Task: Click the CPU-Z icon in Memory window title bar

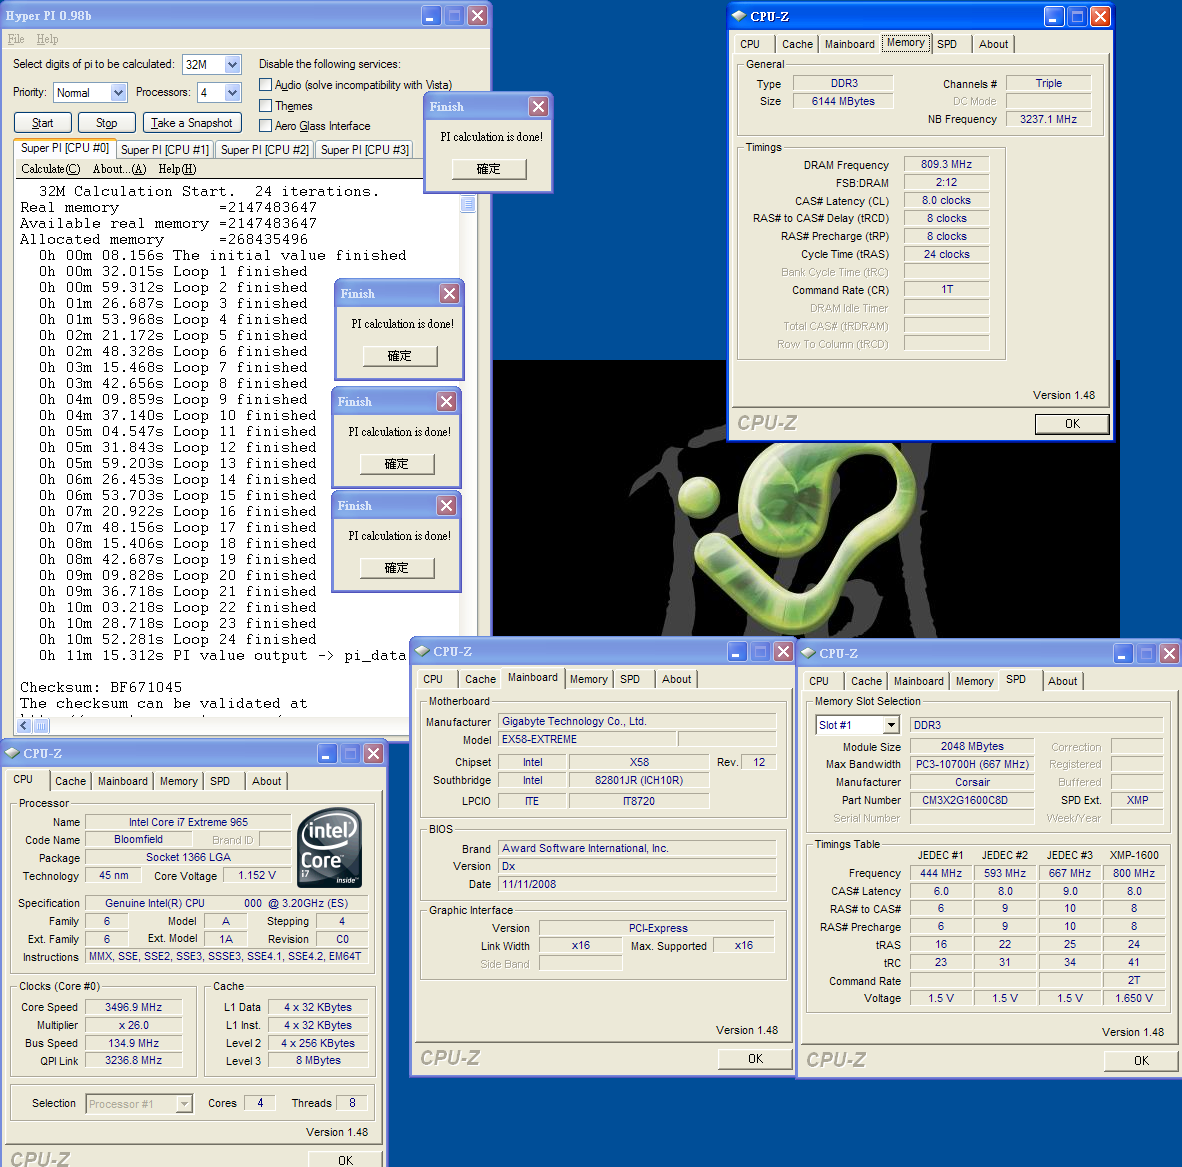Action: point(738,16)
